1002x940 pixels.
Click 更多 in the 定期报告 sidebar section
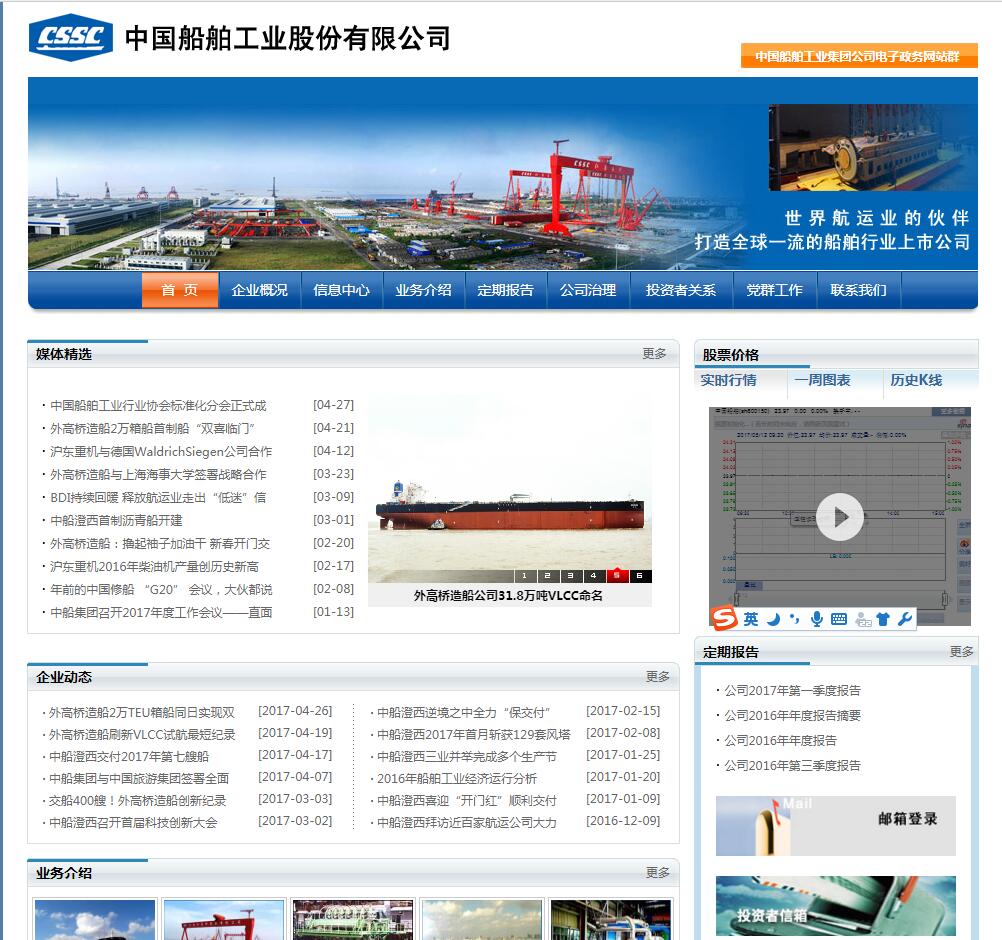pyautogui.click(x=962, y=651)
